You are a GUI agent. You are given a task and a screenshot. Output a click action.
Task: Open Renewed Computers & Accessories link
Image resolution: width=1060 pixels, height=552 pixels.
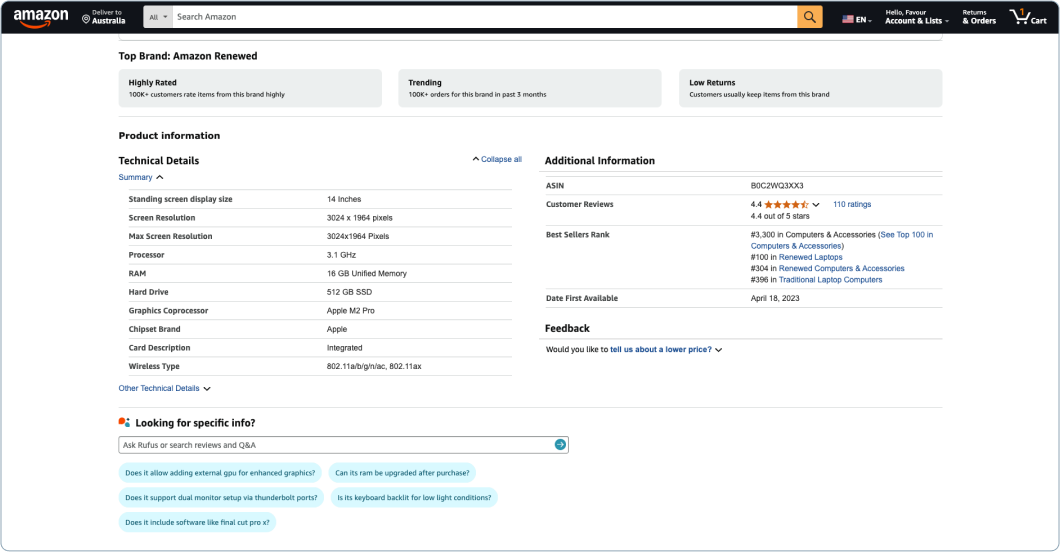coord(841,269)
